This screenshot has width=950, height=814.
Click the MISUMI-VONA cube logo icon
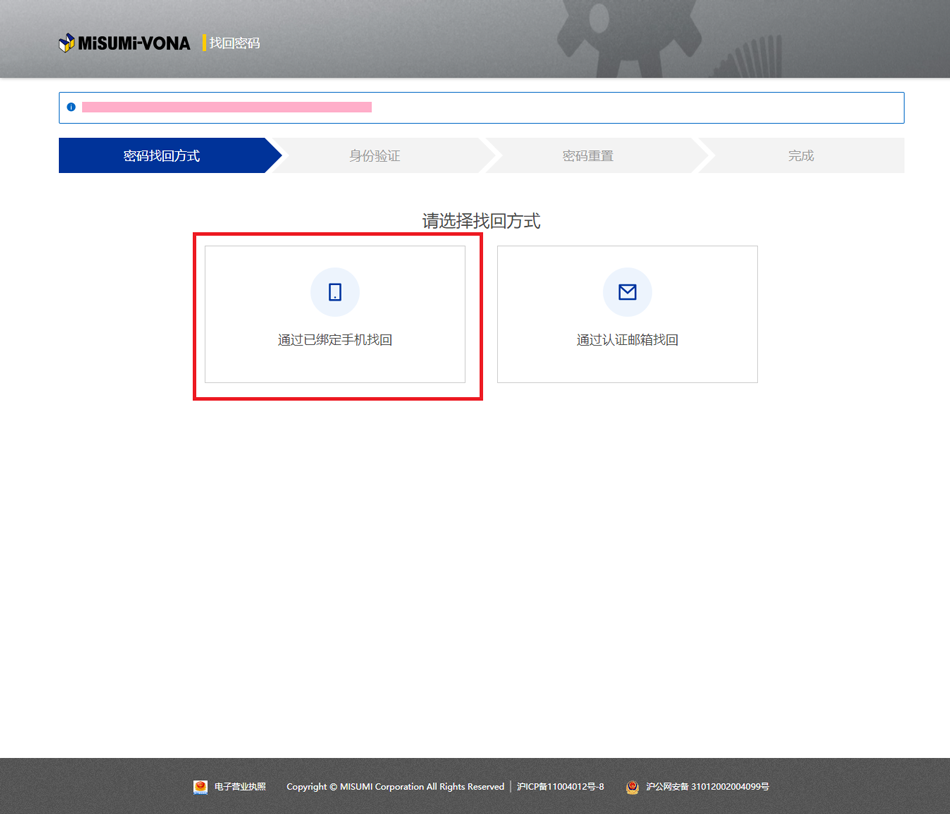tap(67, 43)
